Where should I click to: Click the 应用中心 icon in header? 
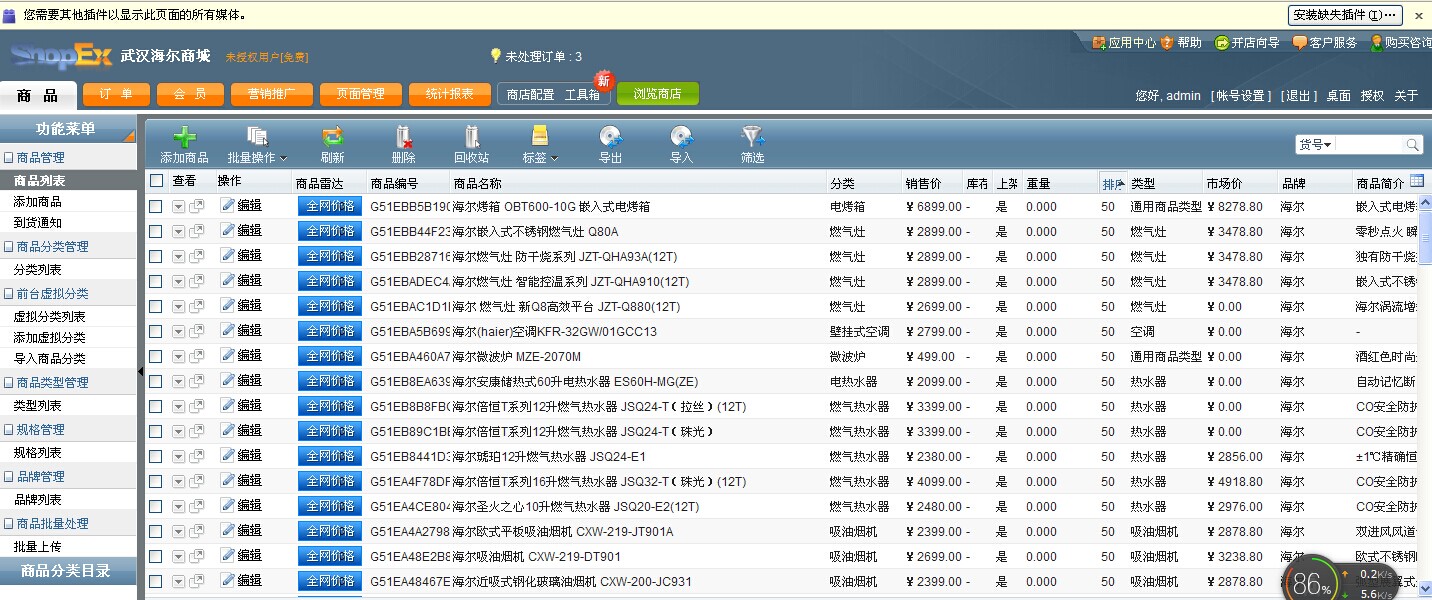pyautogui.click(x=1099, y=43)
